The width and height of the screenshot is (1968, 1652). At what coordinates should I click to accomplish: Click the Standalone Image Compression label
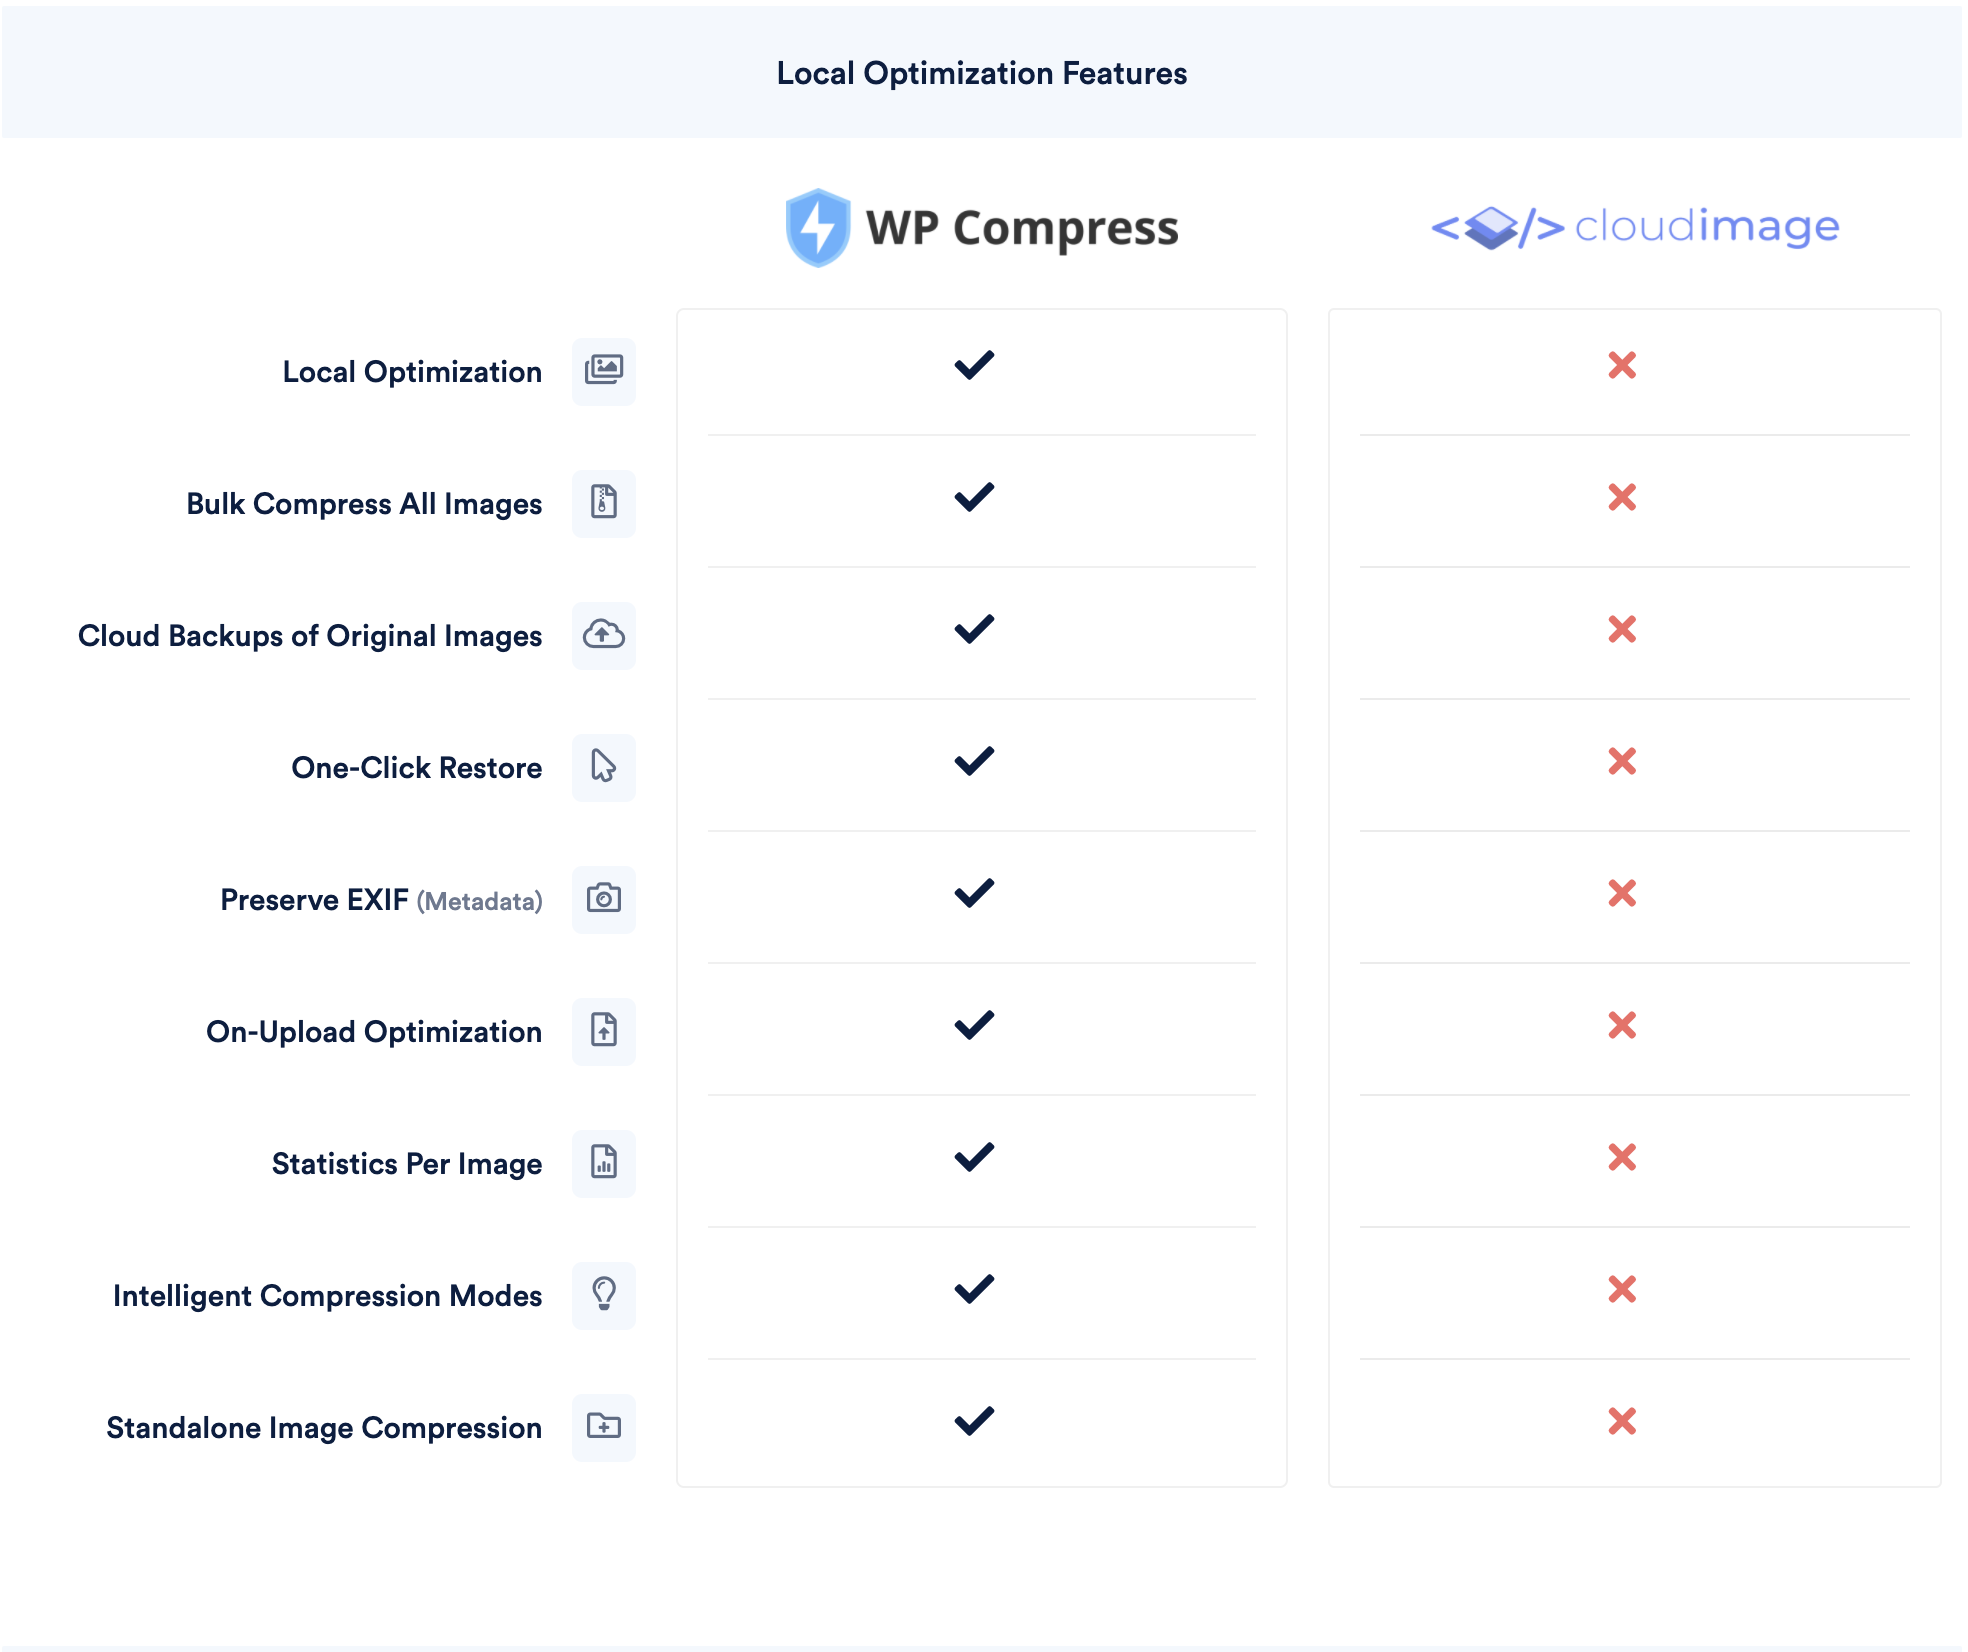(x=324, y=1428)
